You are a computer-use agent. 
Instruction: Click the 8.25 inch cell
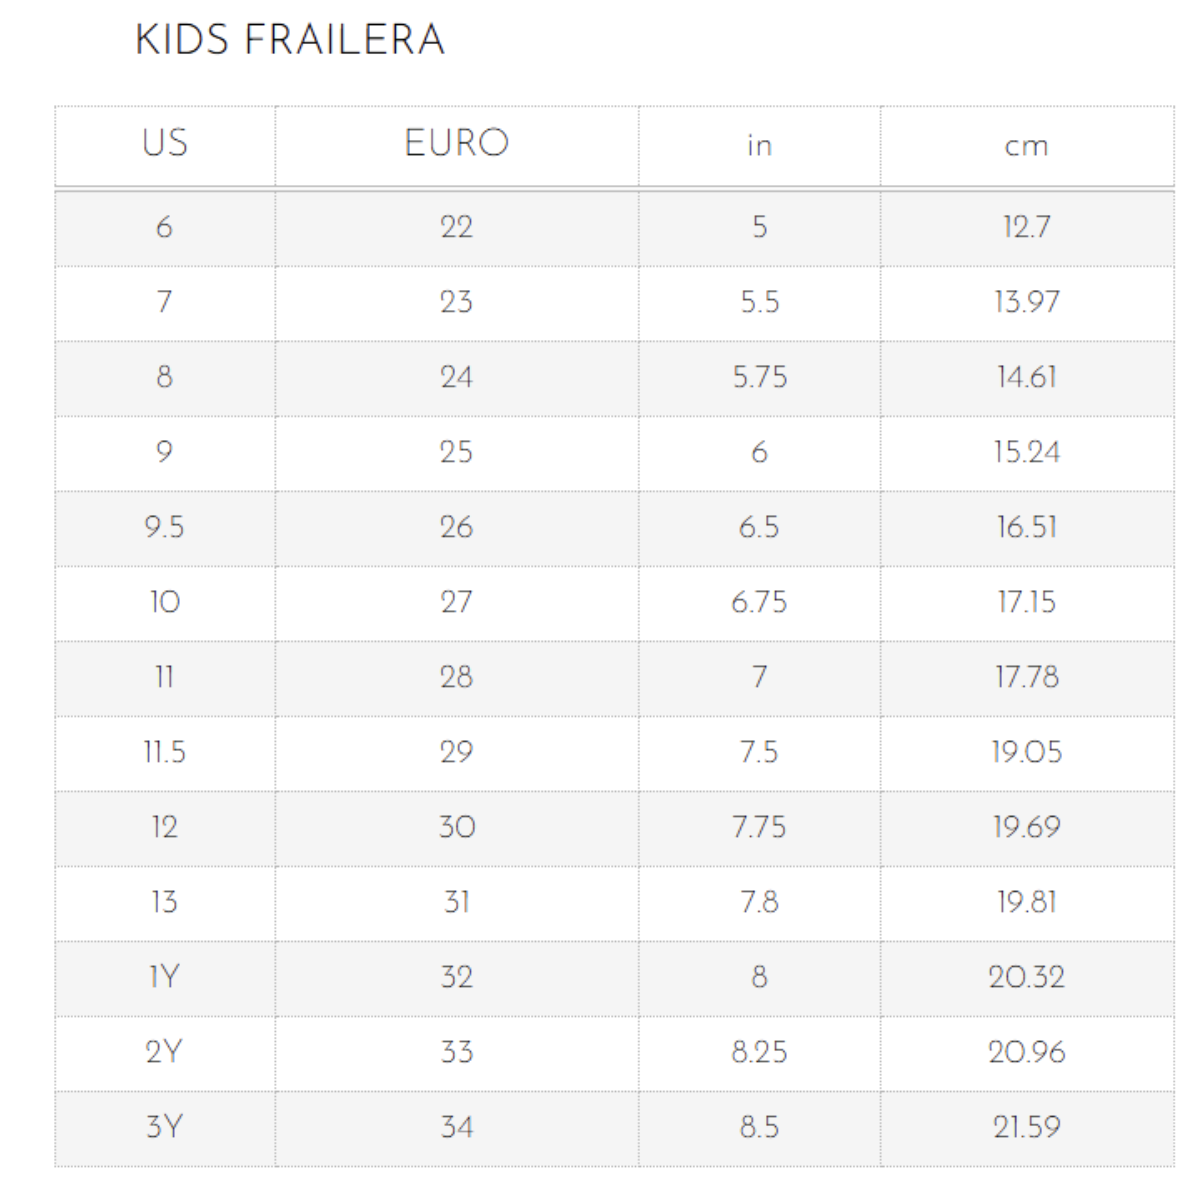pos(760,1052)
